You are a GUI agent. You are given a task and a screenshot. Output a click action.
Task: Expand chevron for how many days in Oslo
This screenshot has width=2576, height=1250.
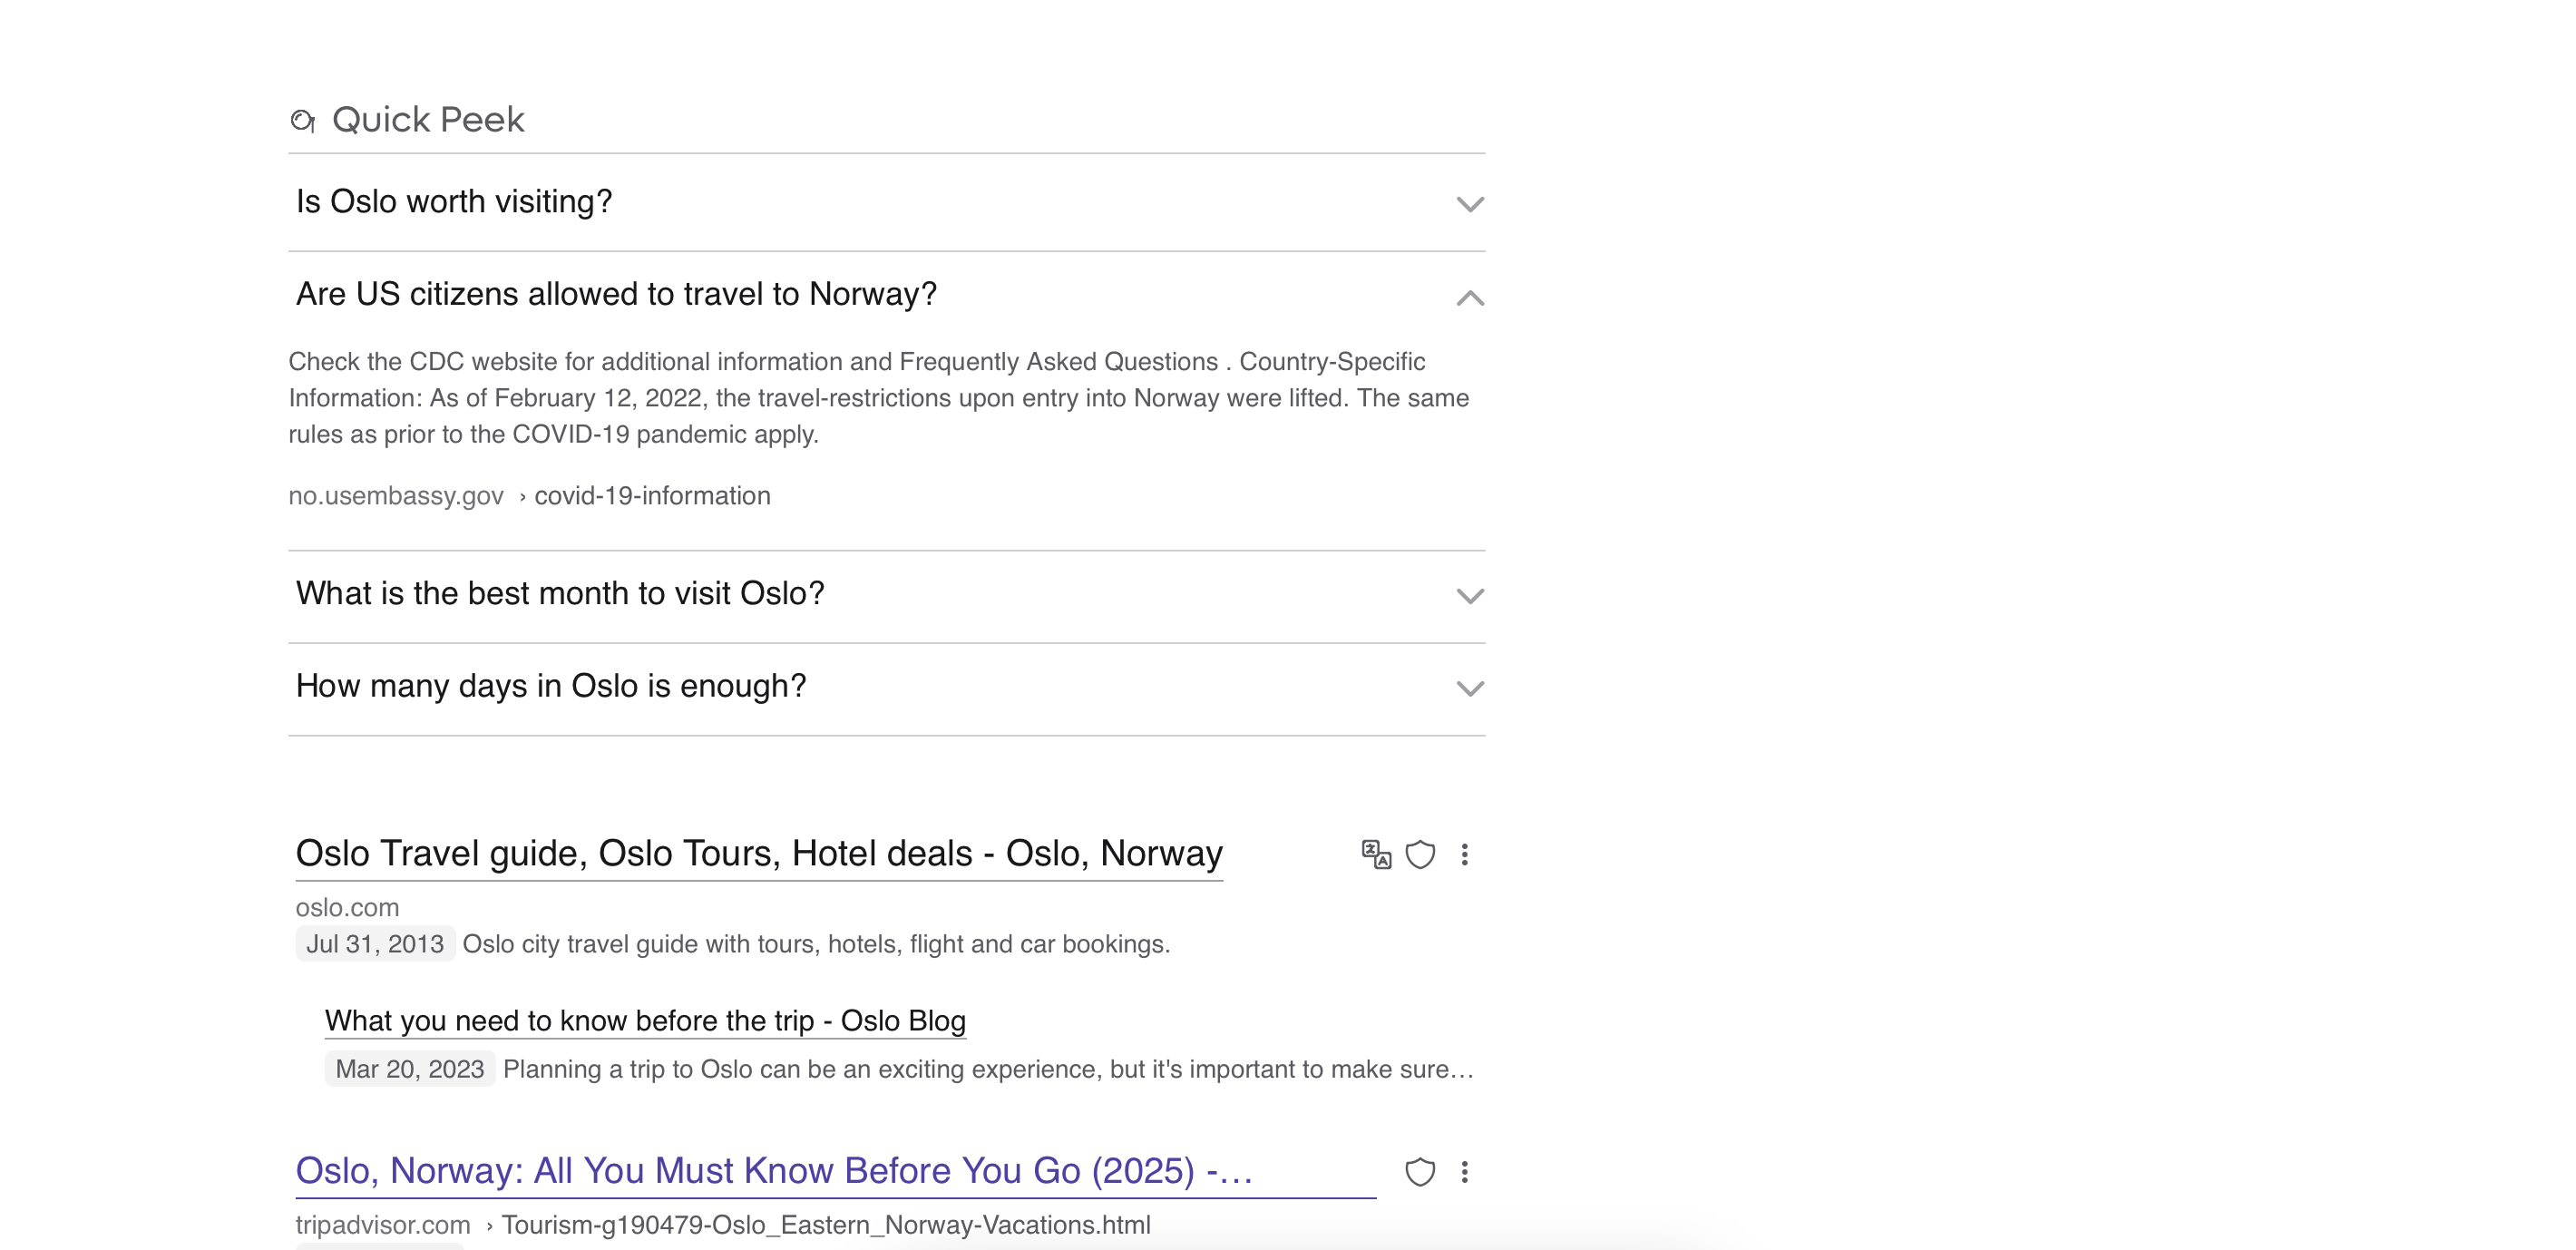pyautogui.click(x=1470, y=689)
